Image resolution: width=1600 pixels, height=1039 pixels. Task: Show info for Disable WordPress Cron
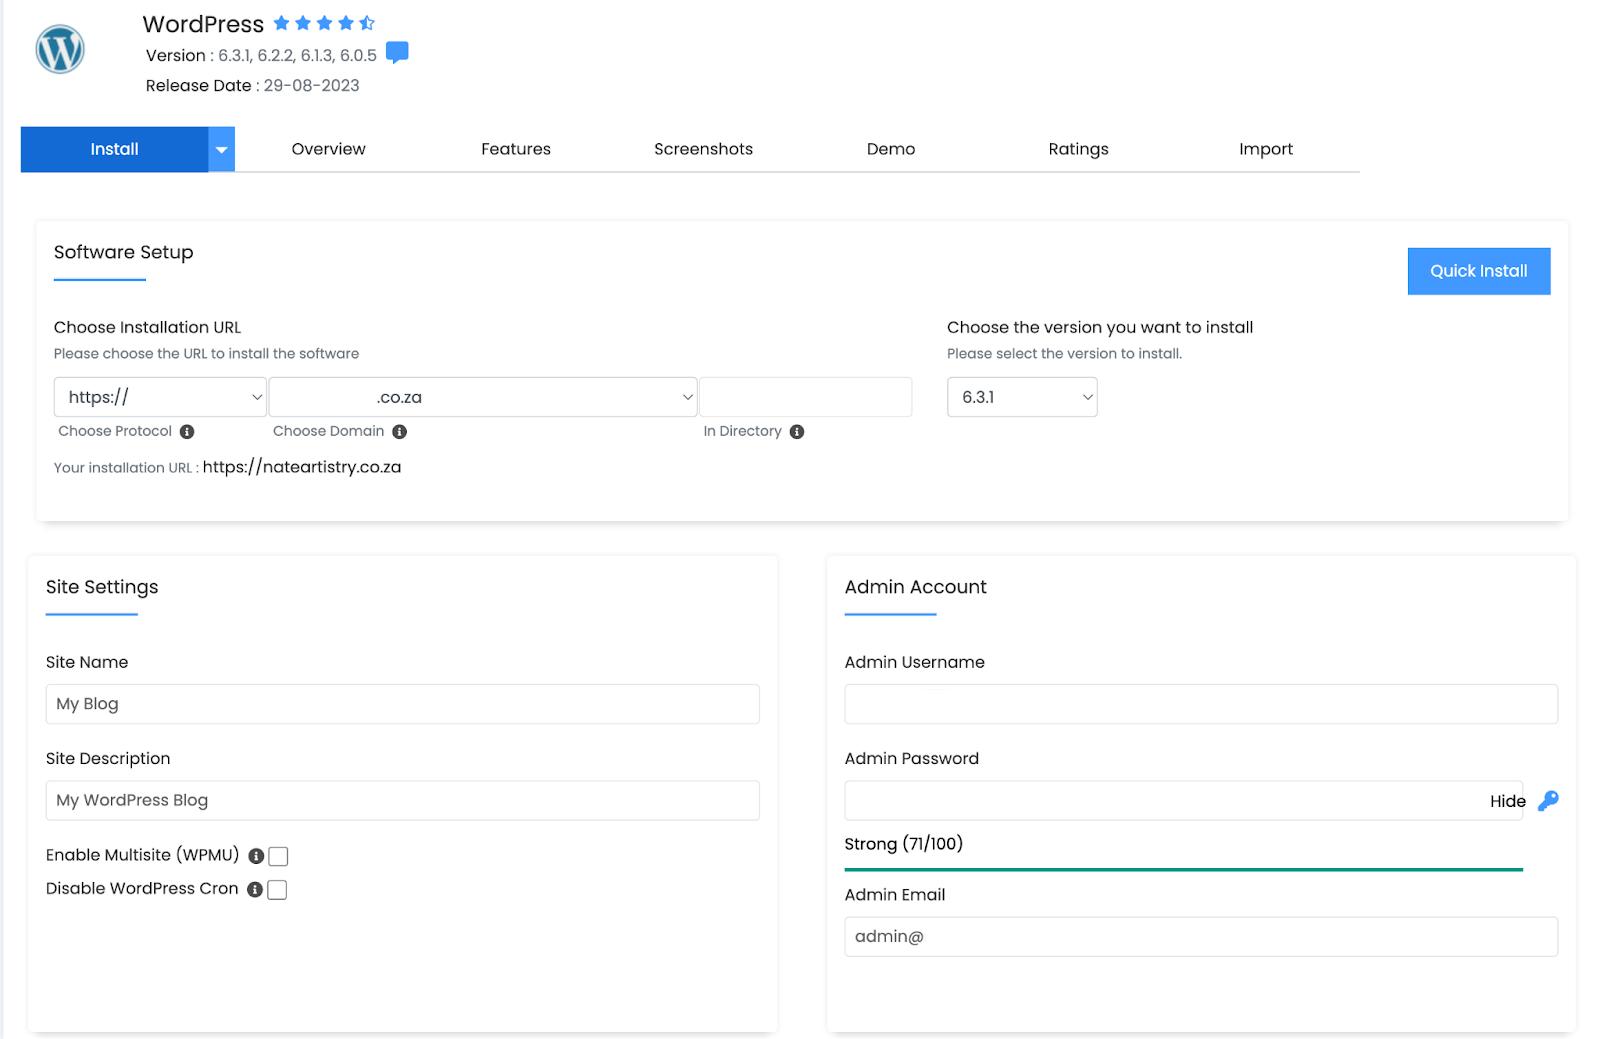pyautogui.click(x=255, y=890)
